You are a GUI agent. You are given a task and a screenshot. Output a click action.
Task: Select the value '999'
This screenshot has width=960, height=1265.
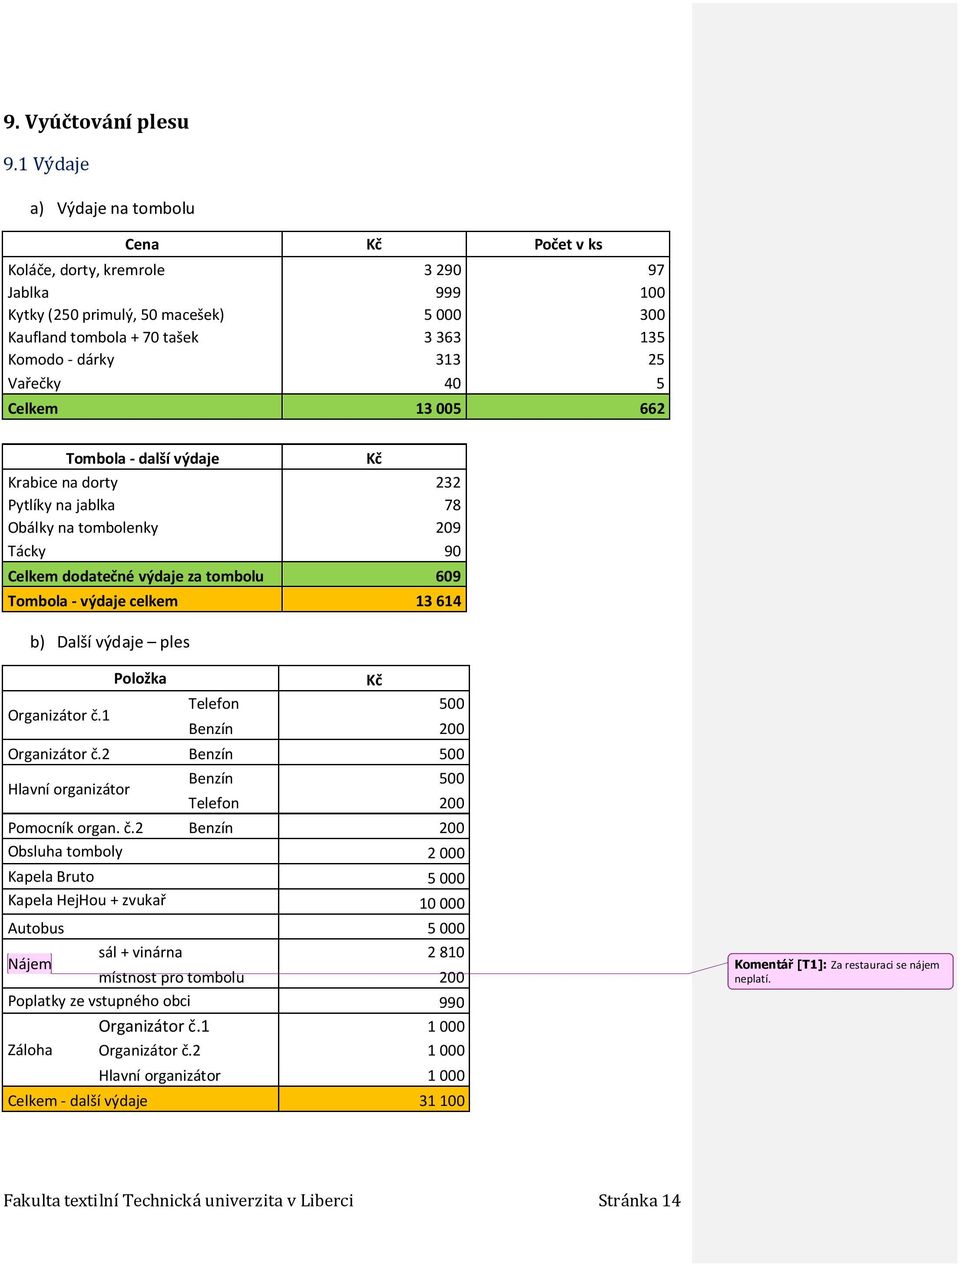(448, 293)
